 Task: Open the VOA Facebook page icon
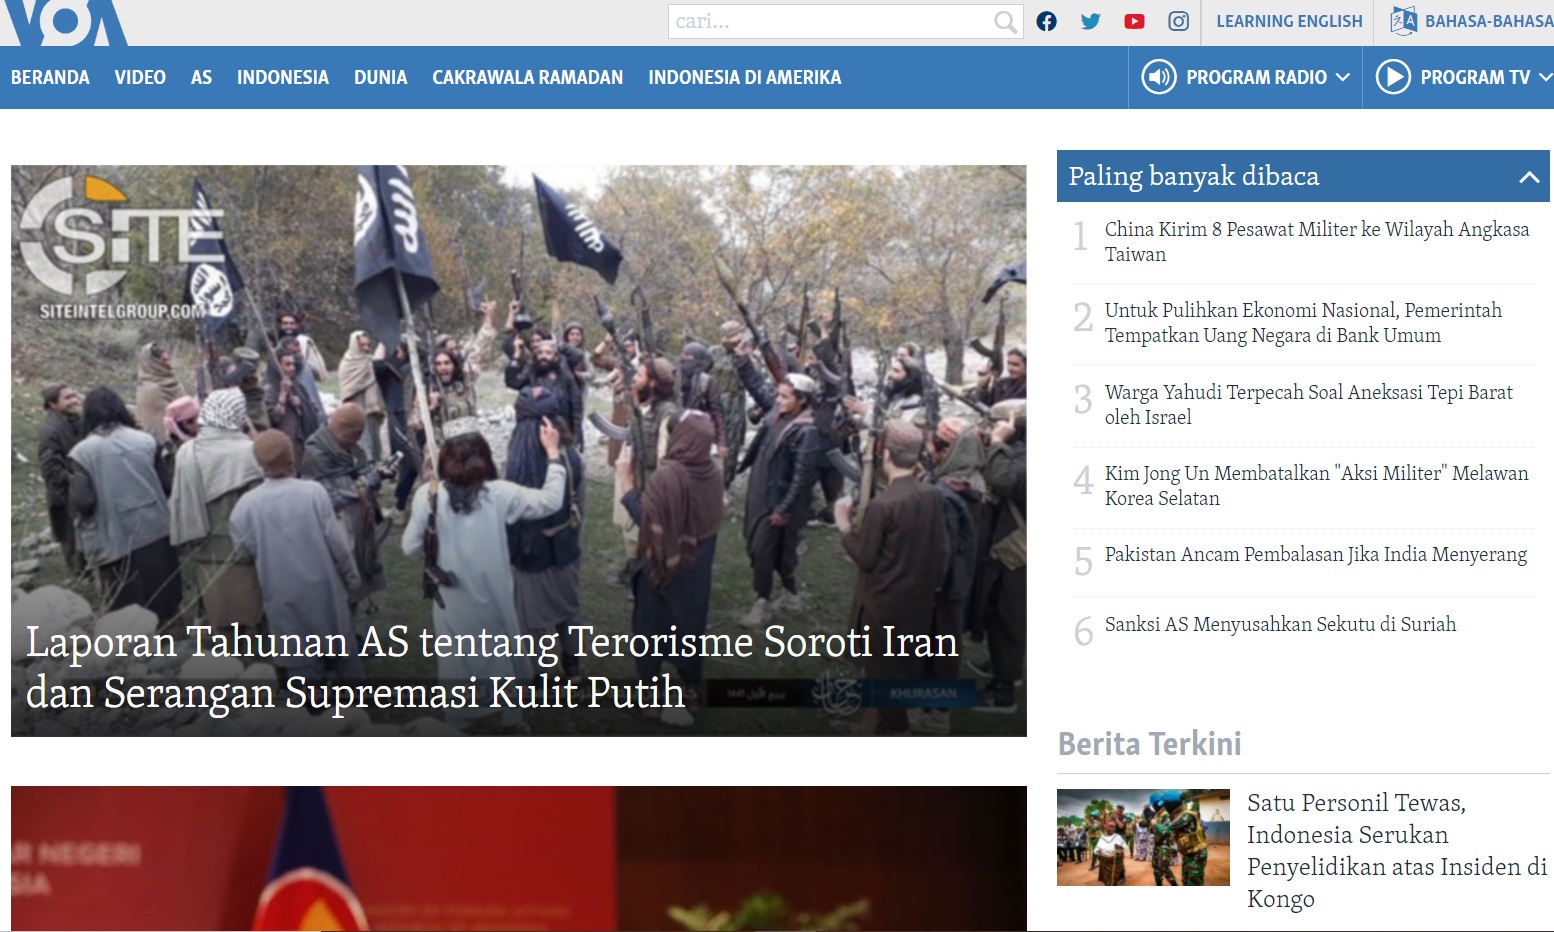1046,21
